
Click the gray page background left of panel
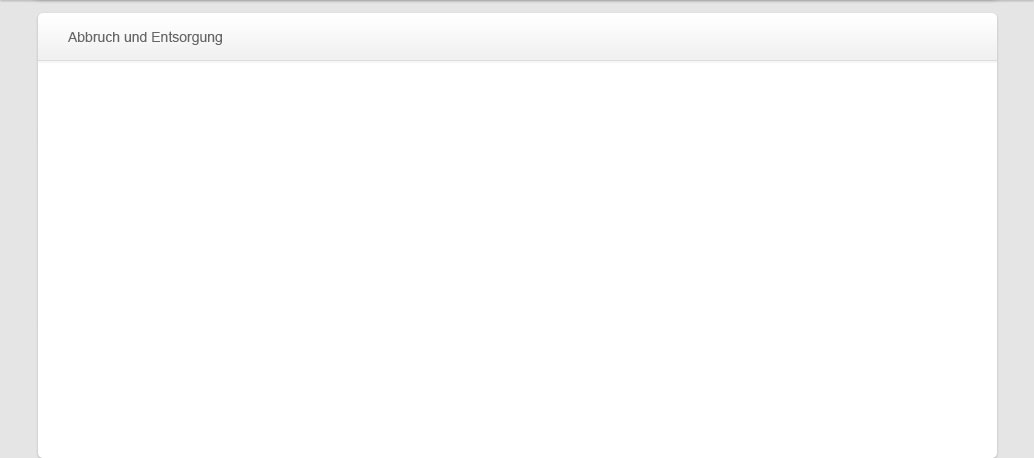pyautogui.click(x=18, y=231)
